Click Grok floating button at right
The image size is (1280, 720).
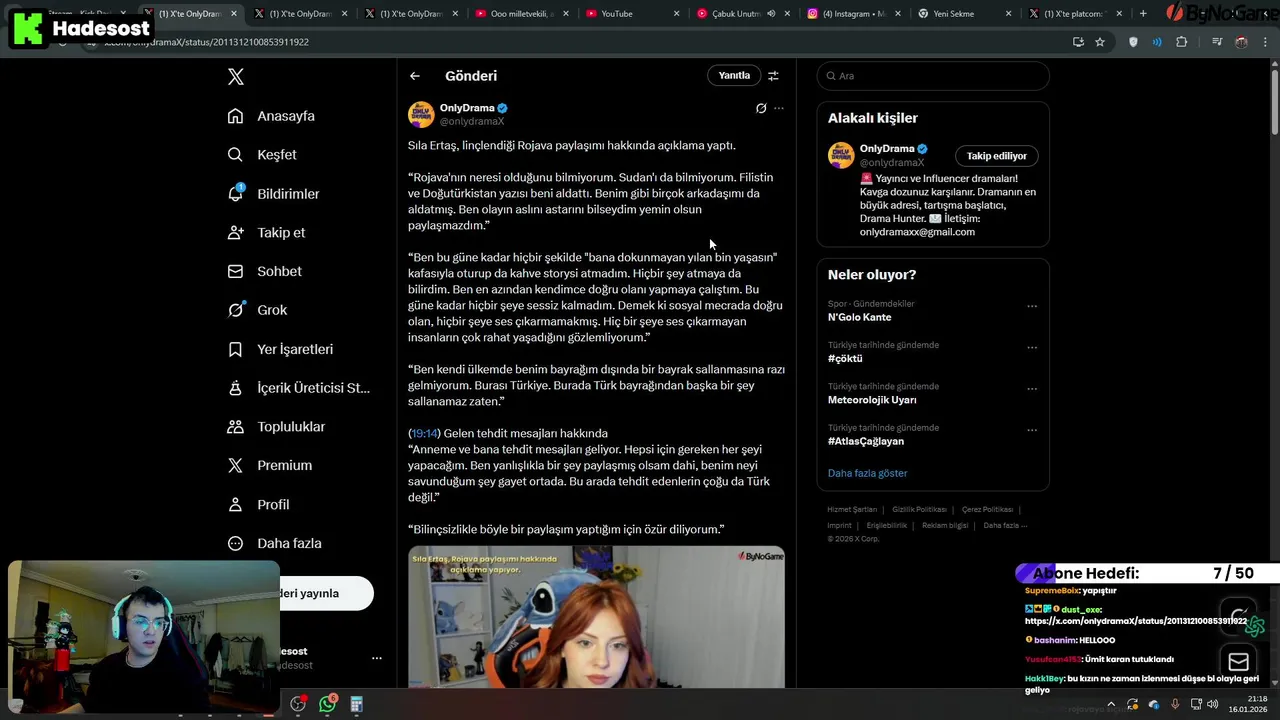pos(1239,616)
